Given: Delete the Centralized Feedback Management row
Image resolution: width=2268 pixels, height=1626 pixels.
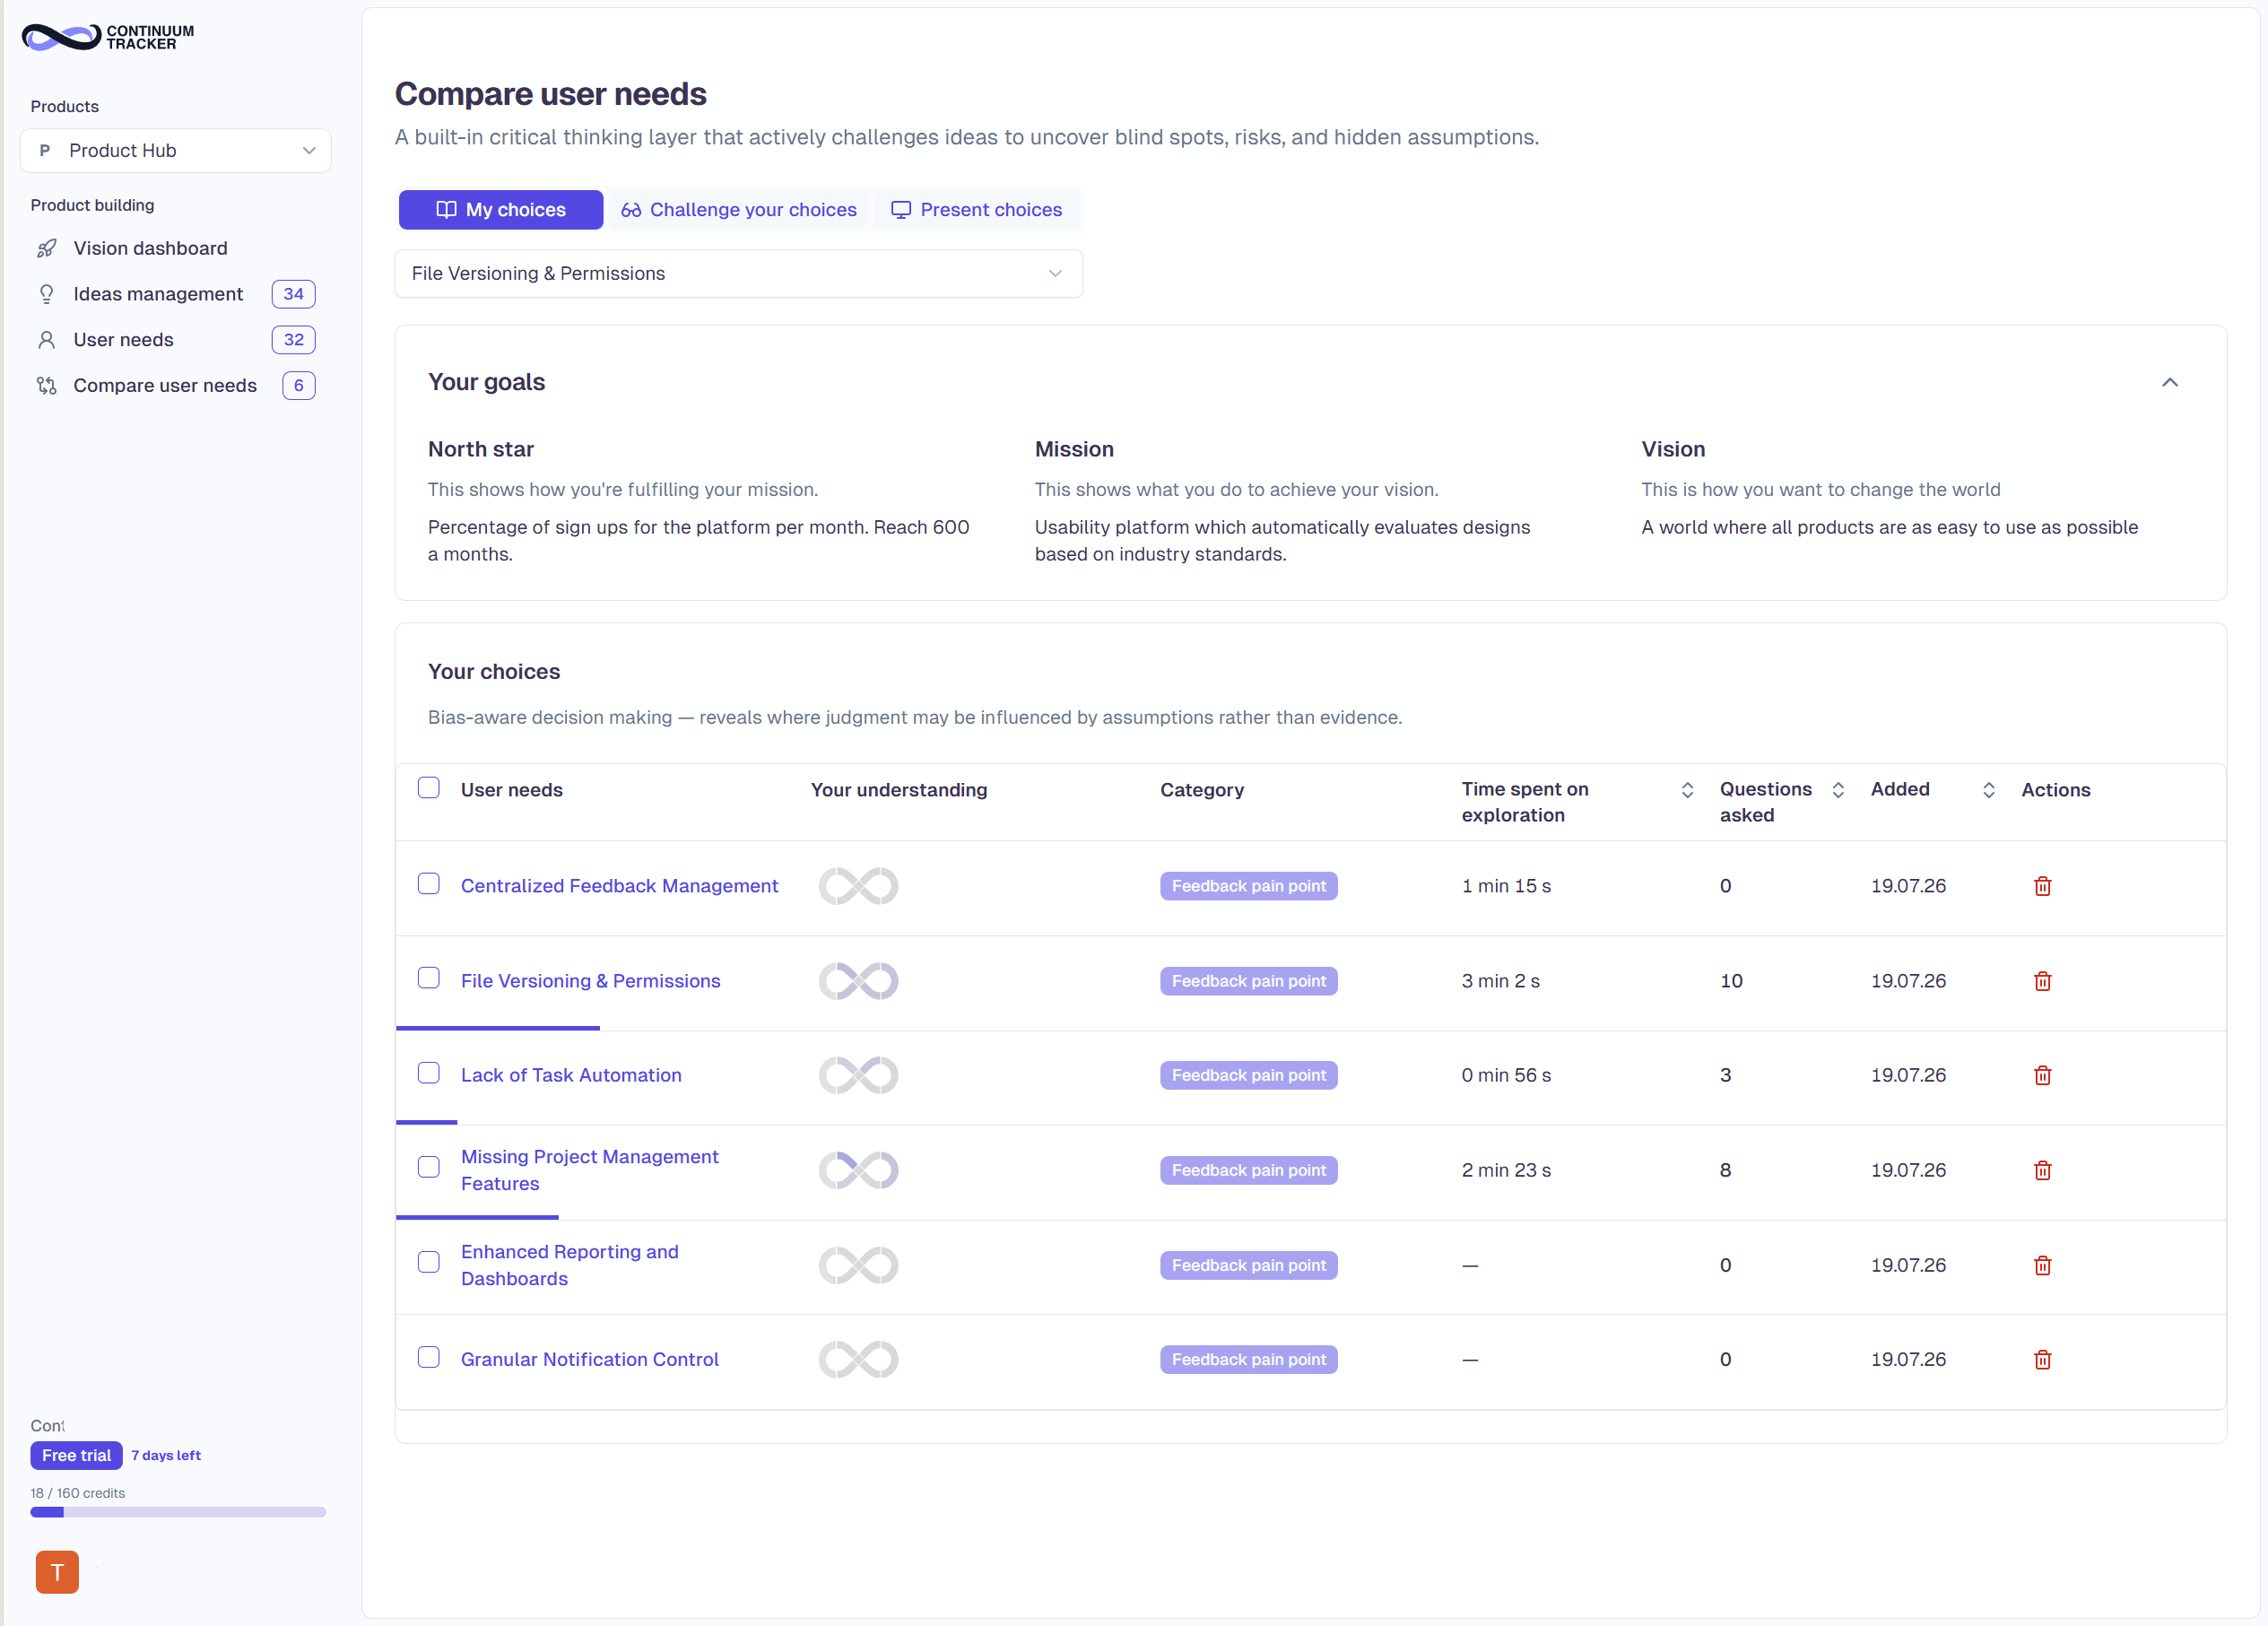Looking at the screenshot, I should tap(2042, 886).
